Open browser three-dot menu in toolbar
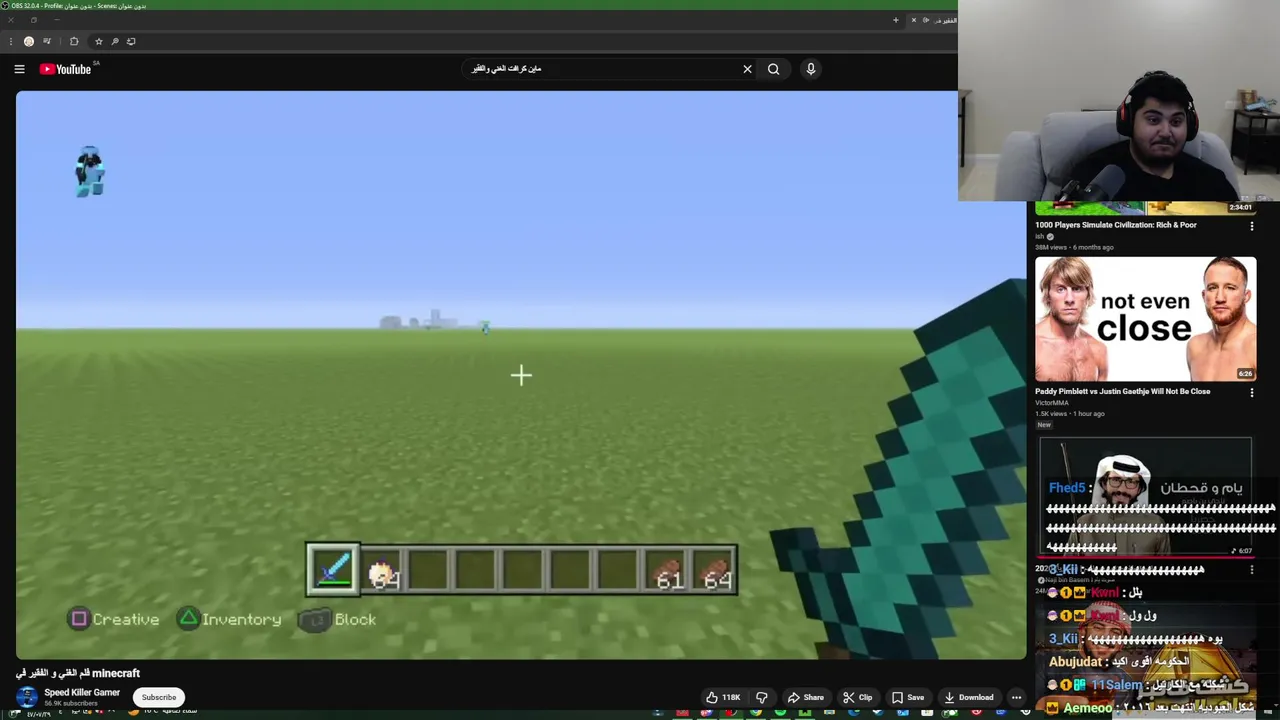Viewport: 1280px width, 720px height. (11, 41)
